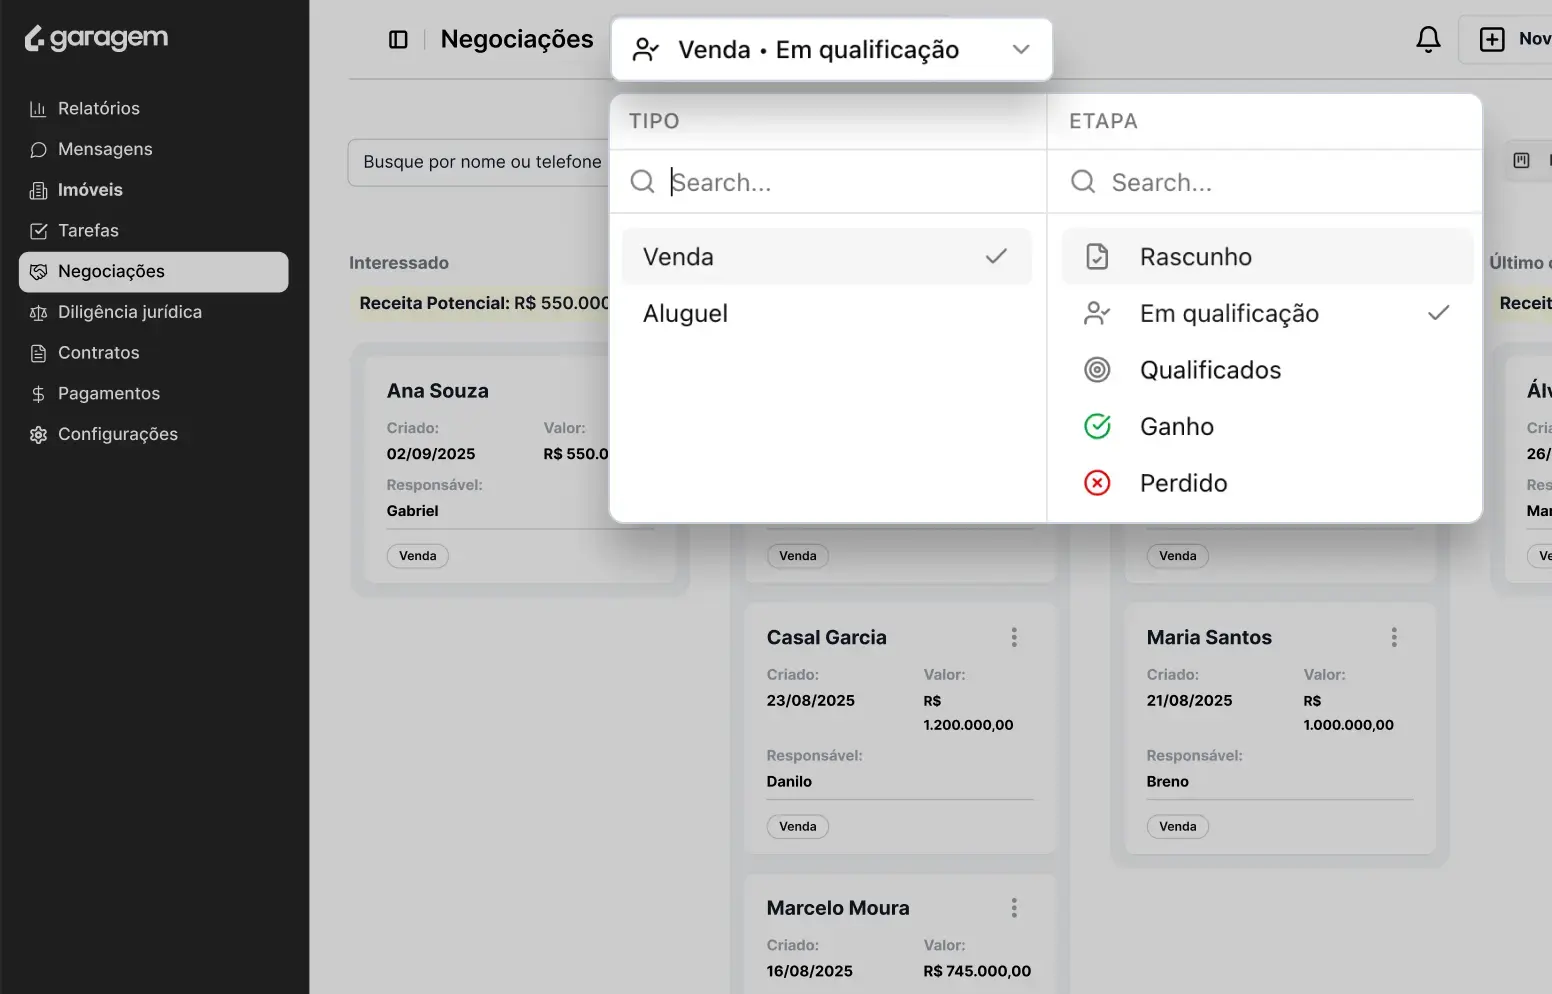
Task: Open Pagamentos via the dollar icon
Action: click(37, 393)
